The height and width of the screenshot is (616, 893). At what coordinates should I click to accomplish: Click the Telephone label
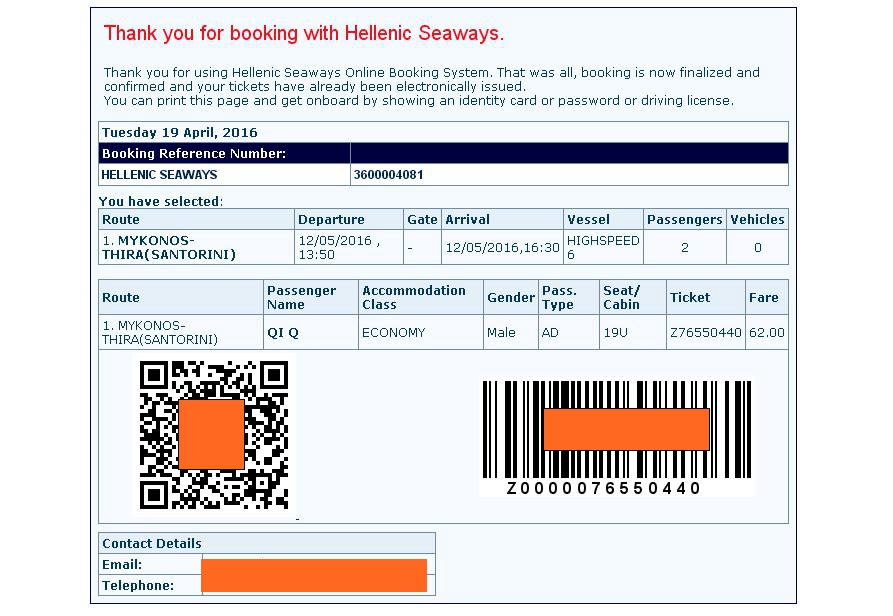pos(138,586)
